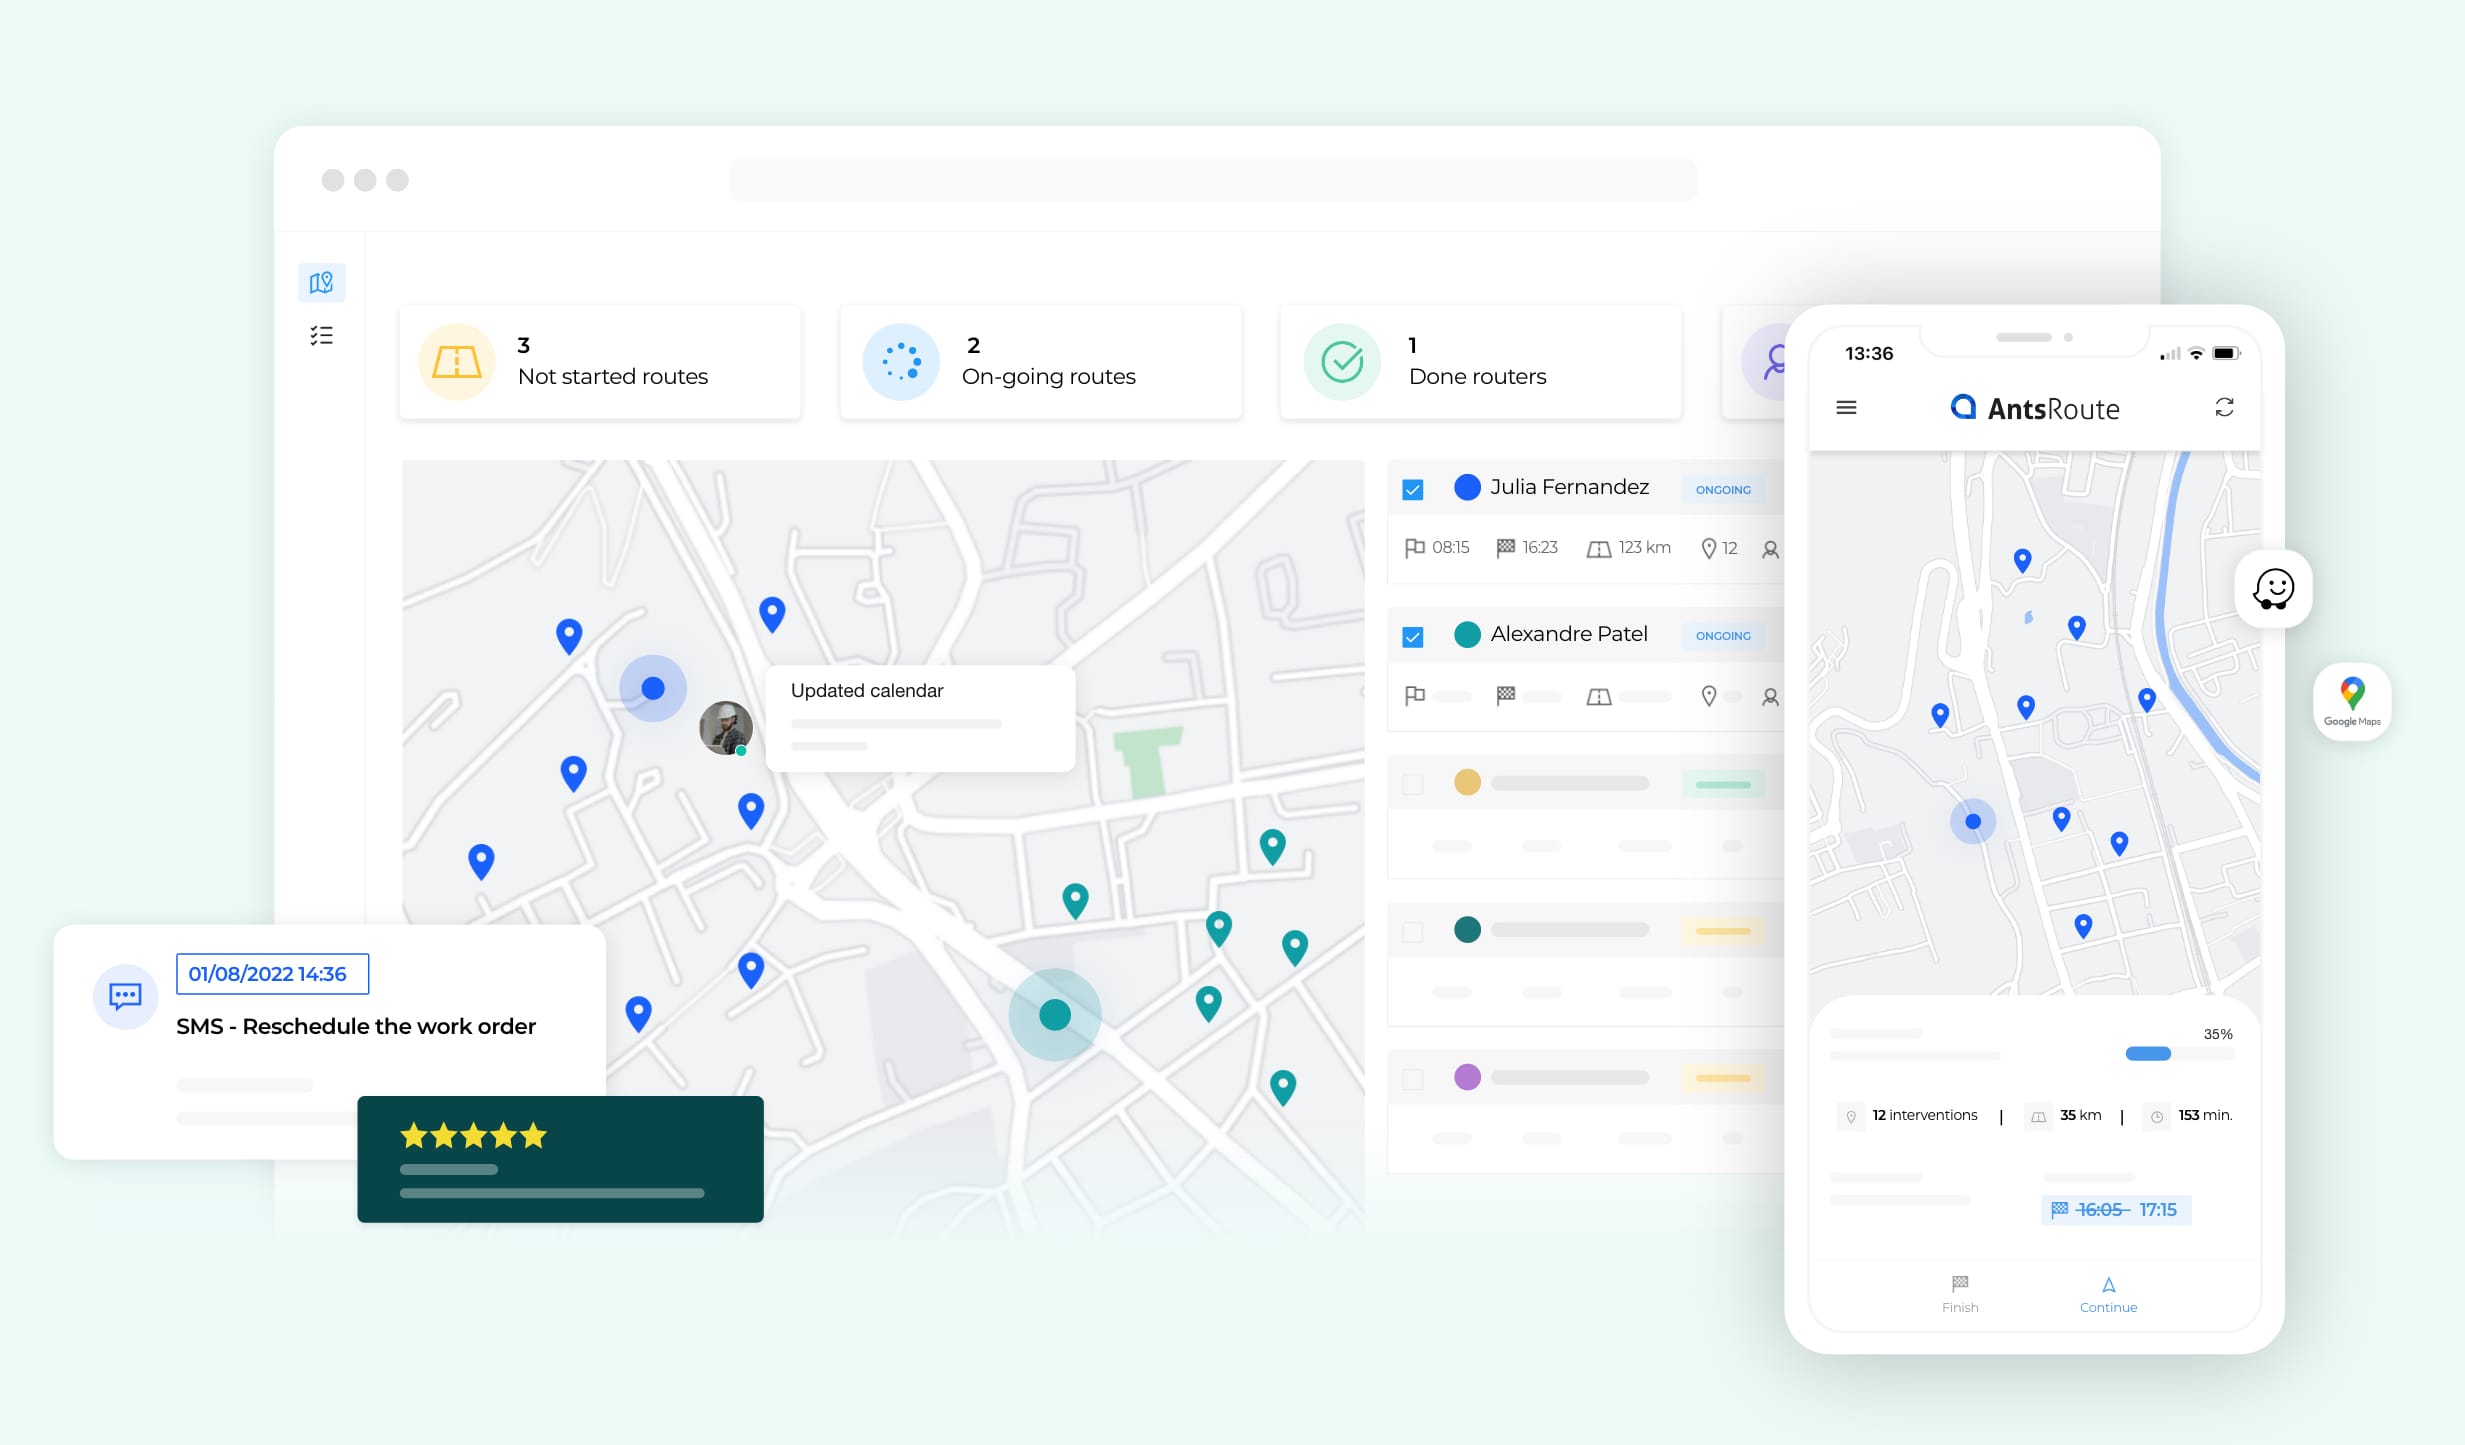
Task: Click the technician avatar on the map
Action: point(725,728)
